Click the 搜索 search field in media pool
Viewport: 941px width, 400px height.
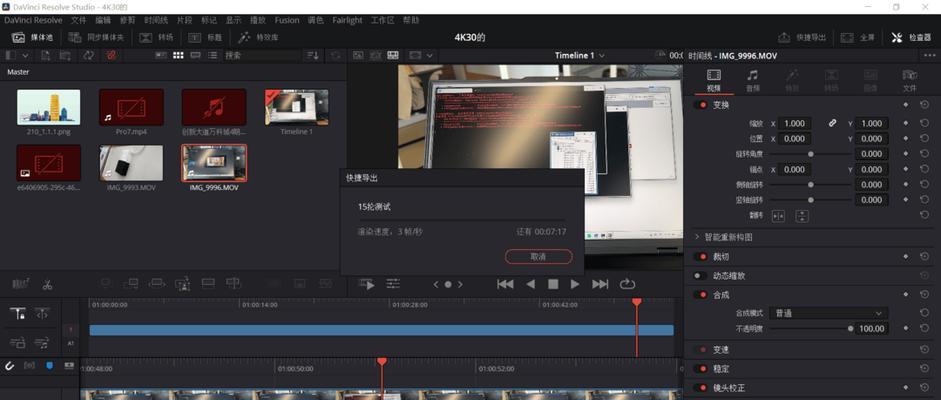coord(262,55)
